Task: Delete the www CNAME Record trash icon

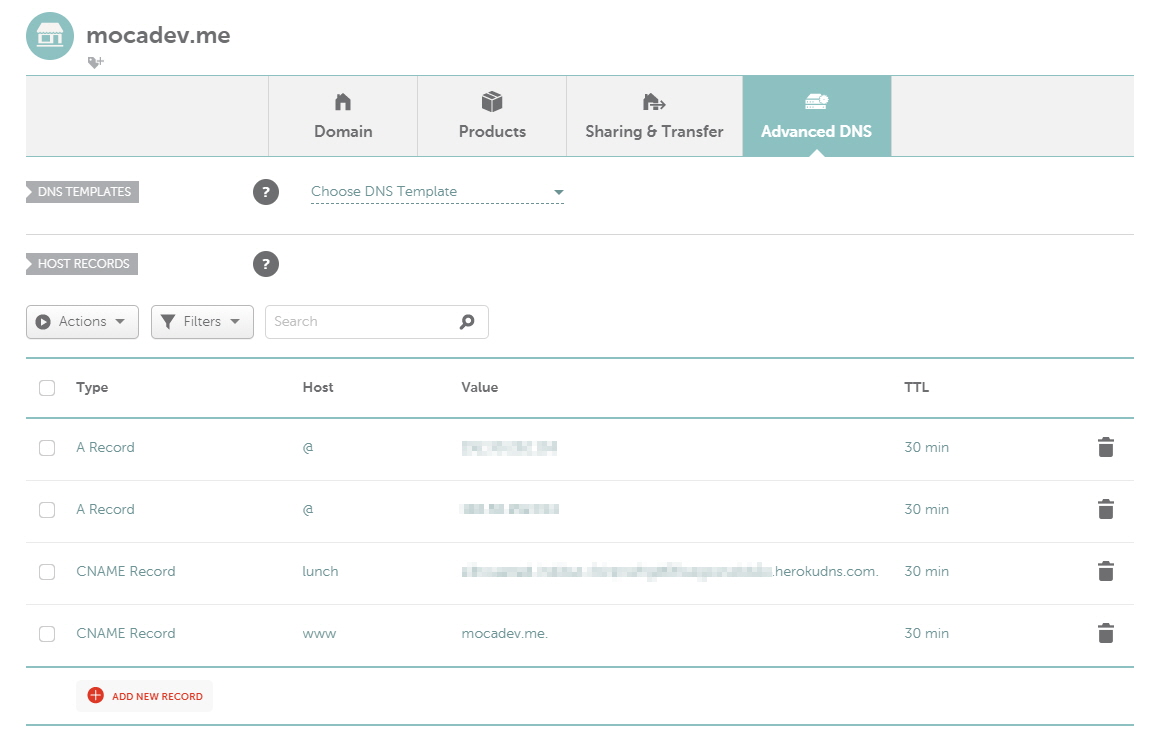Action: tap(1105, 633)
